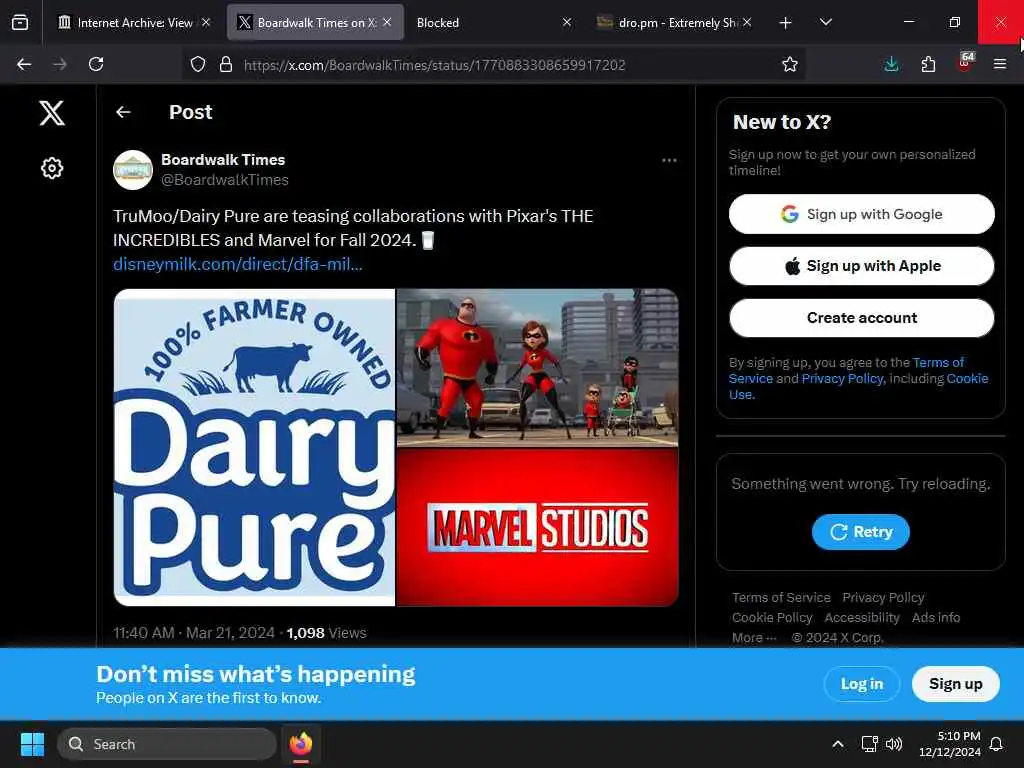Open Firefox downloads panel

tap(891, 64)
